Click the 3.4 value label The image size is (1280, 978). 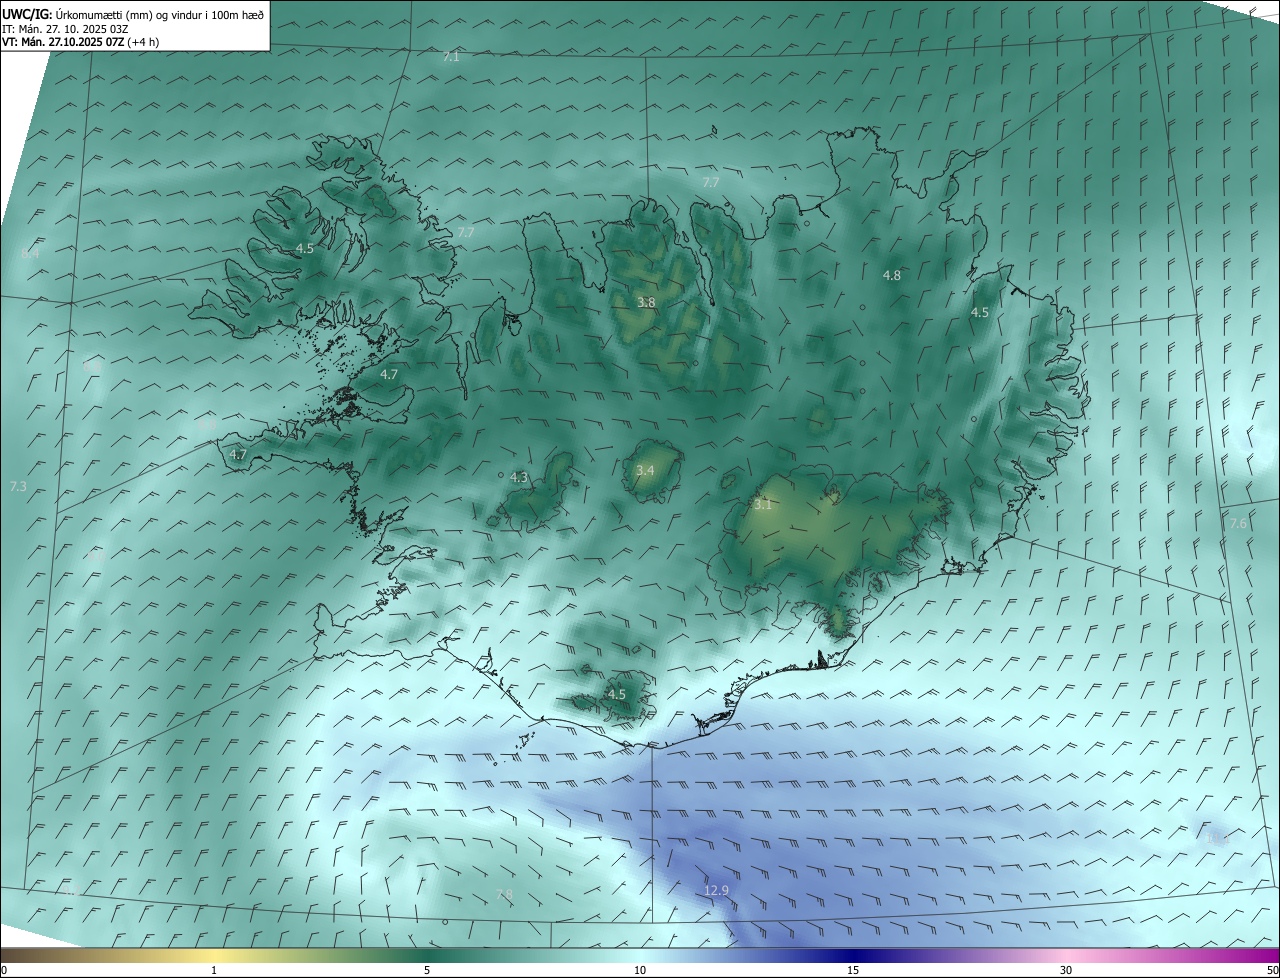(x=645, y=470)
